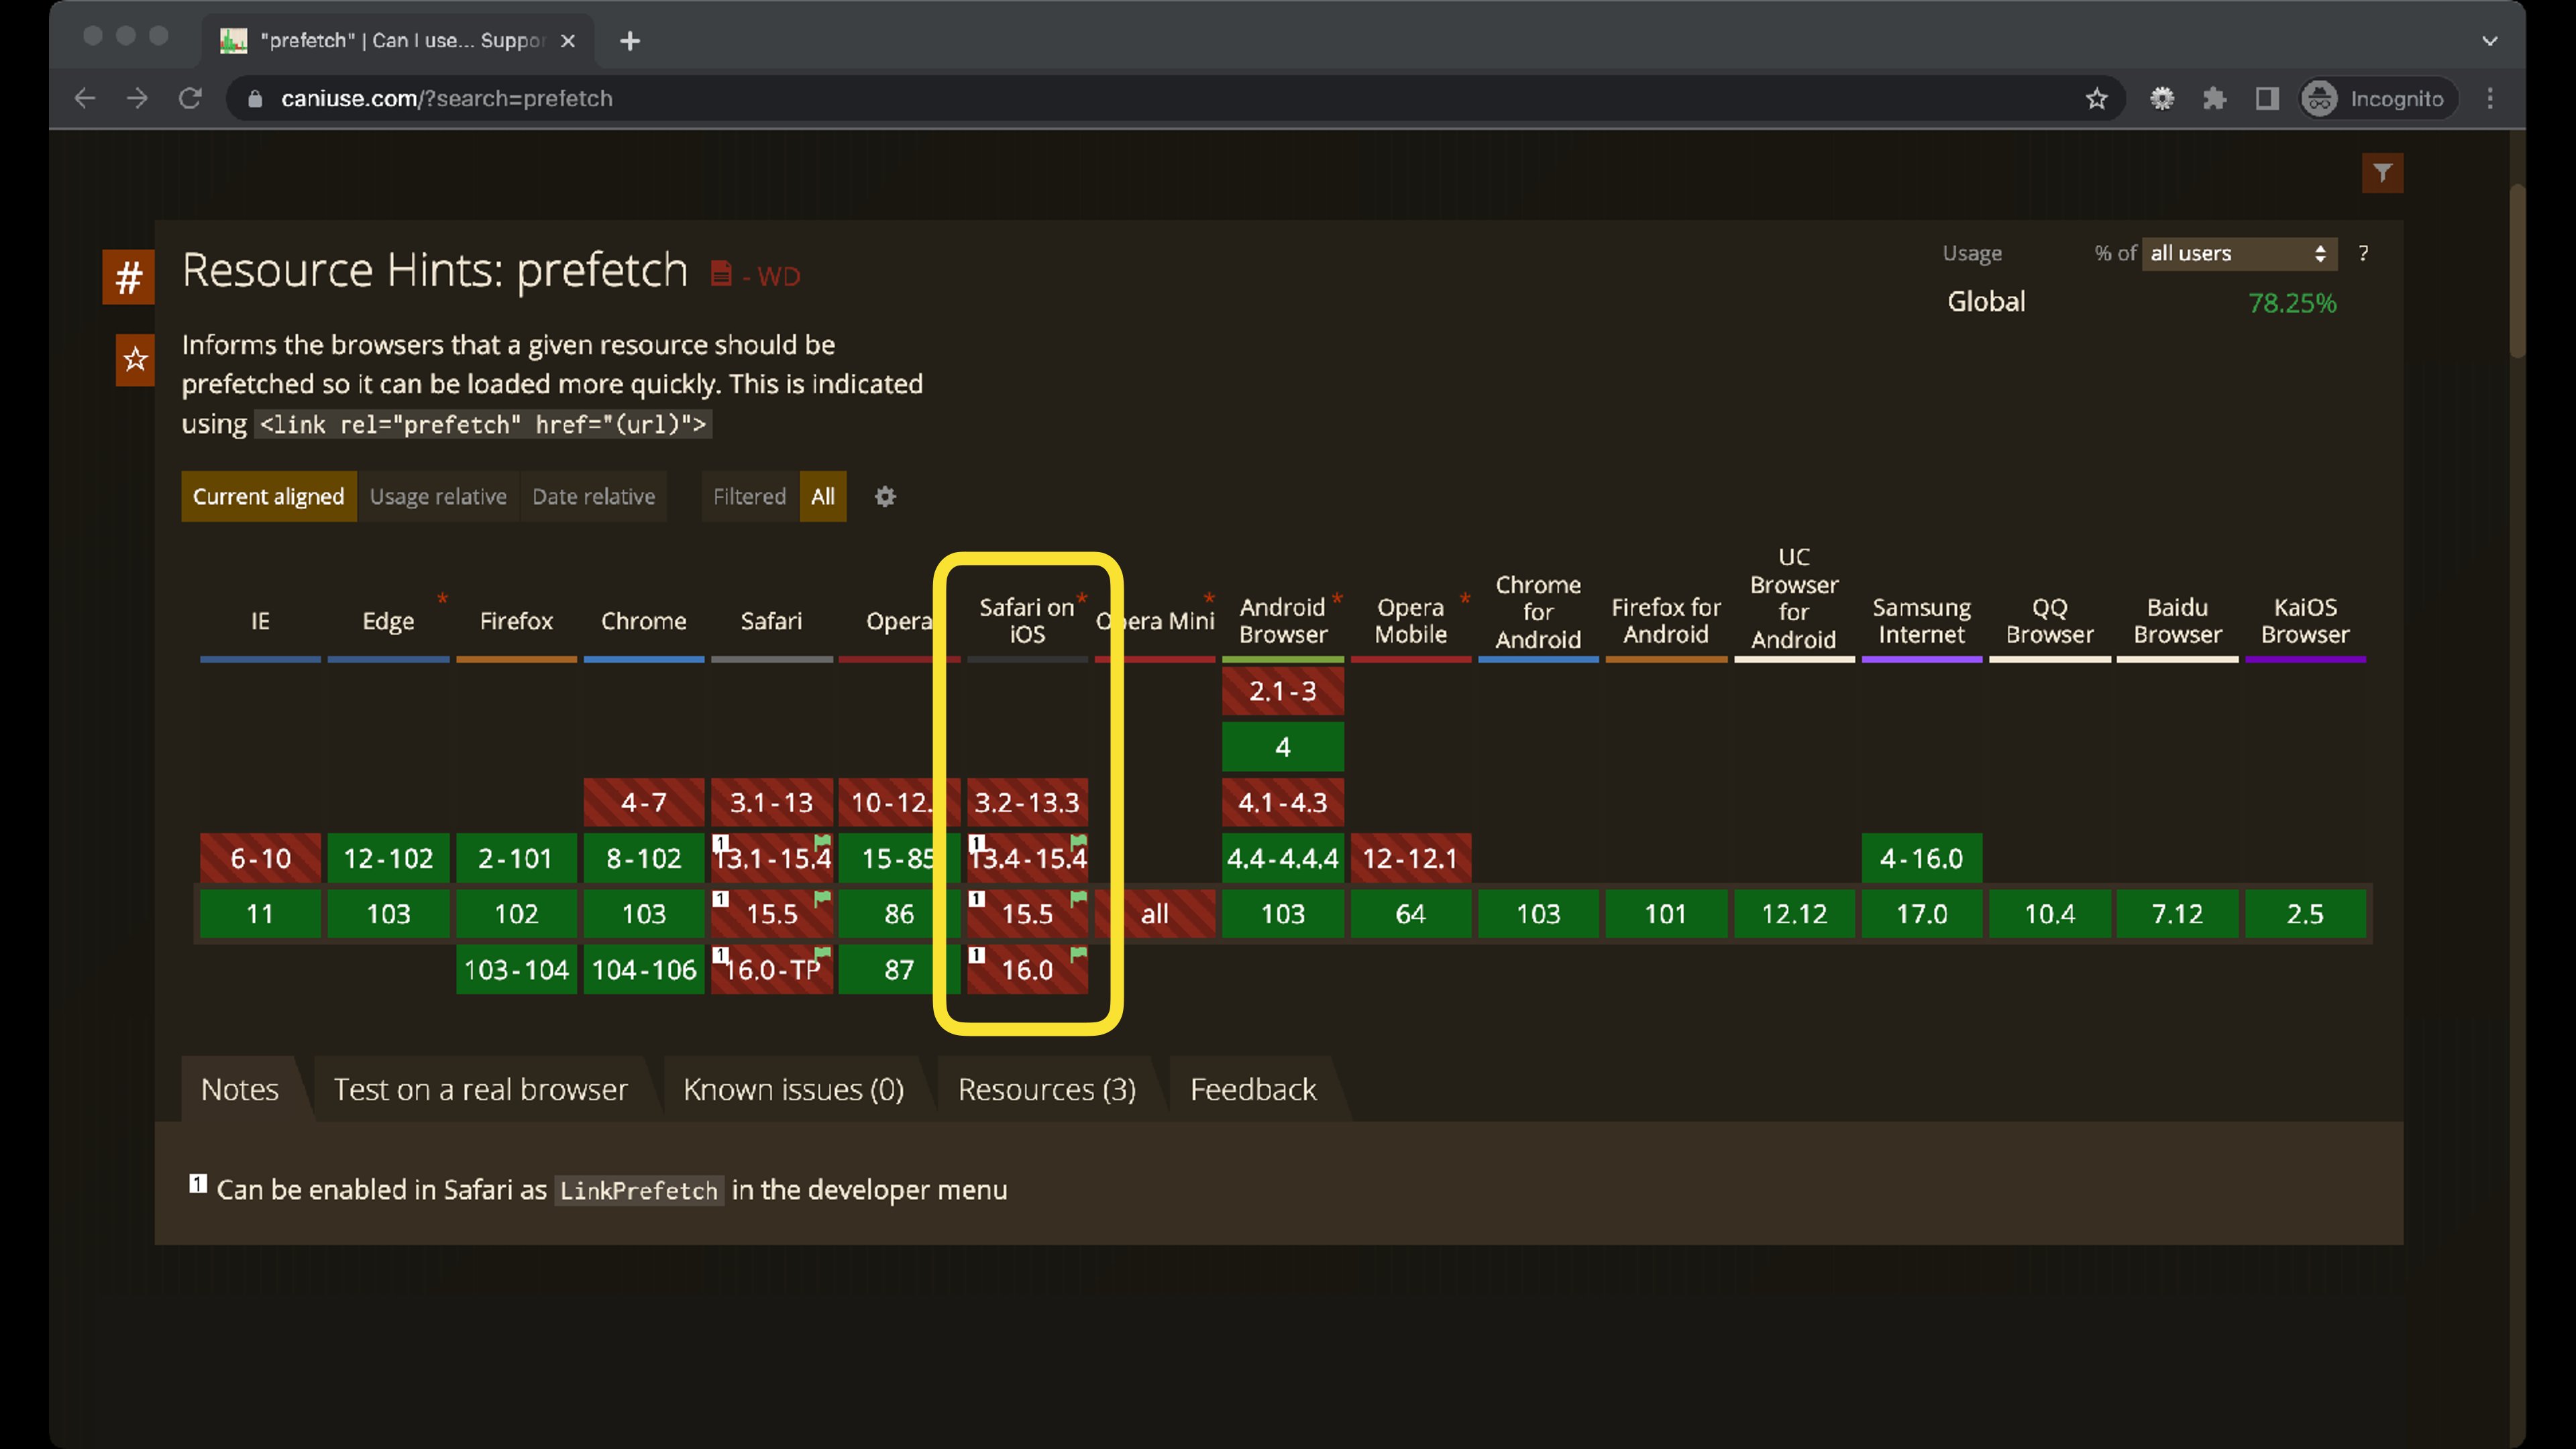The height and width of the screenshot is (1449, 2576).
Task: Switch to Usage relative view
Action: pos(438,497)
